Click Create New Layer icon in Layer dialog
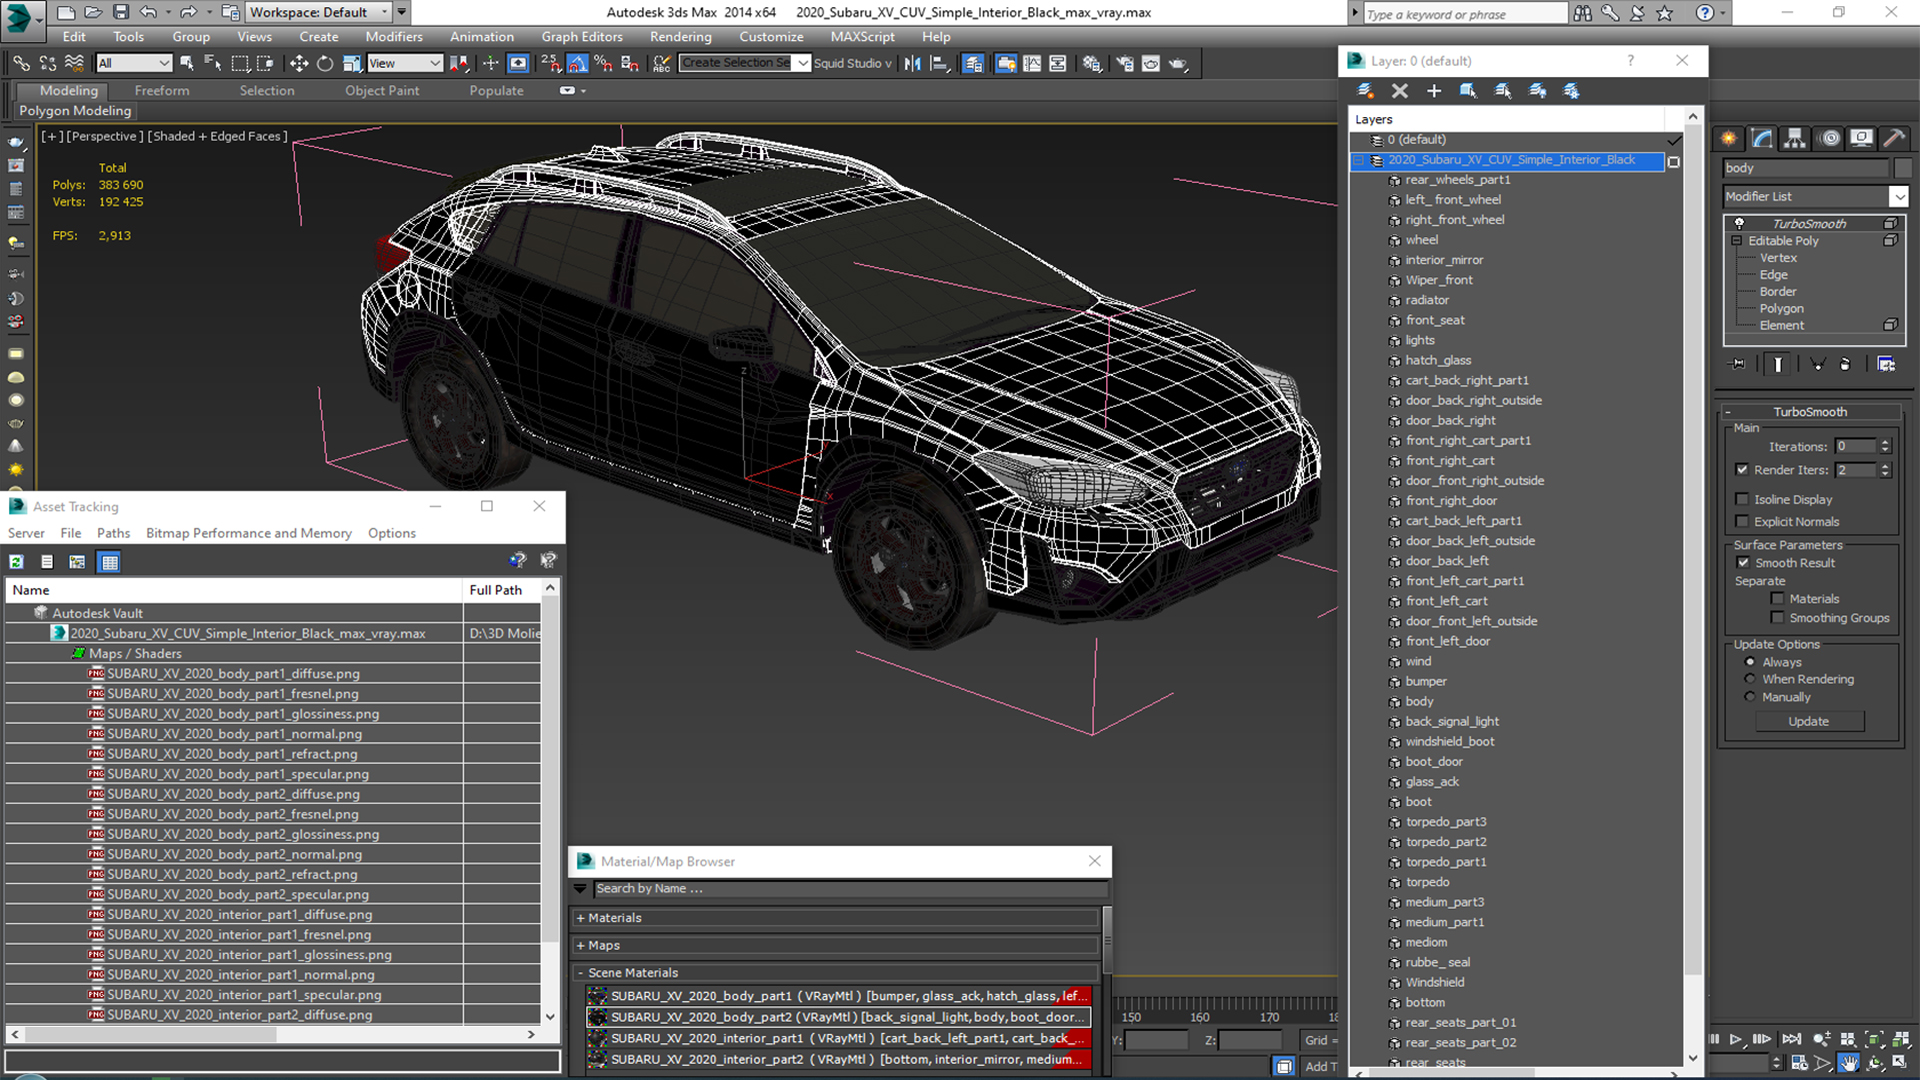 pyautogui.click(x=1365, y=91)
